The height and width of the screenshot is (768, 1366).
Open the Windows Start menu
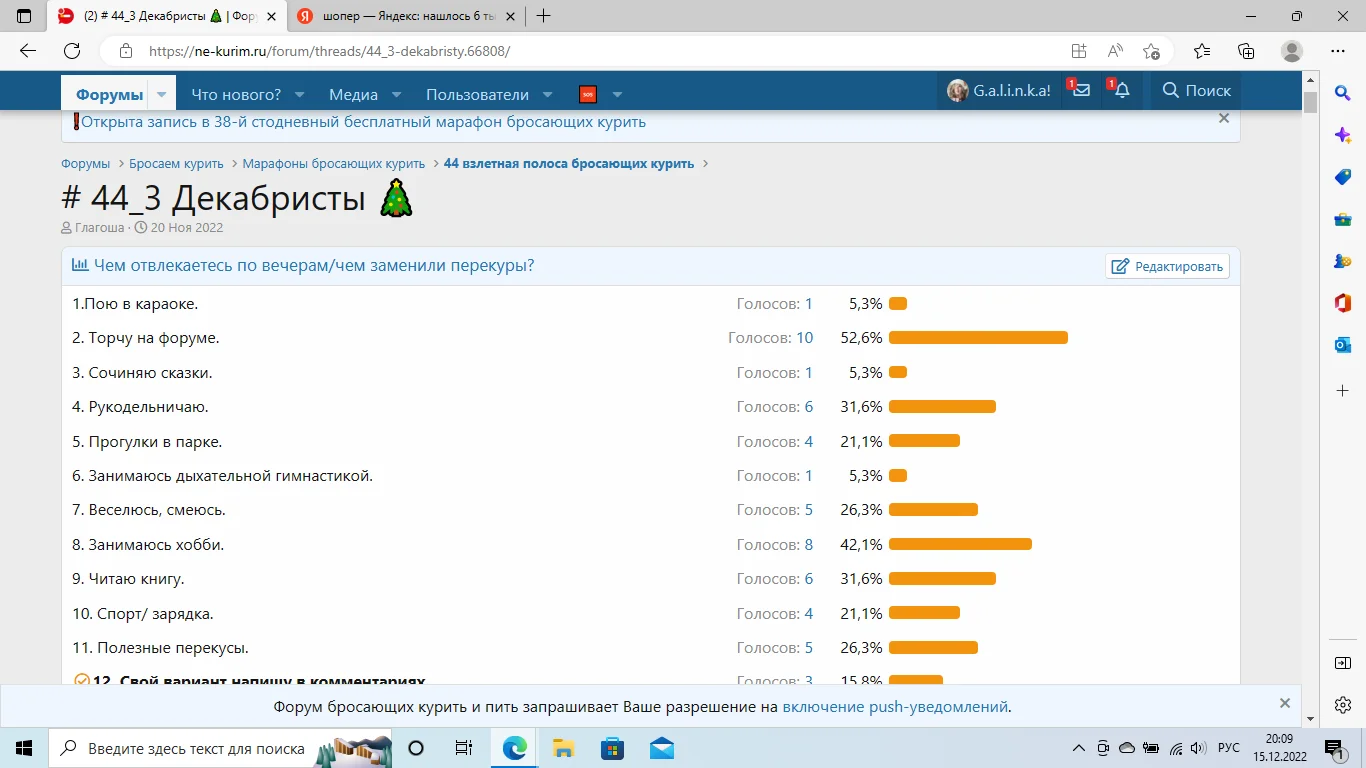click(x=24, y=748)
